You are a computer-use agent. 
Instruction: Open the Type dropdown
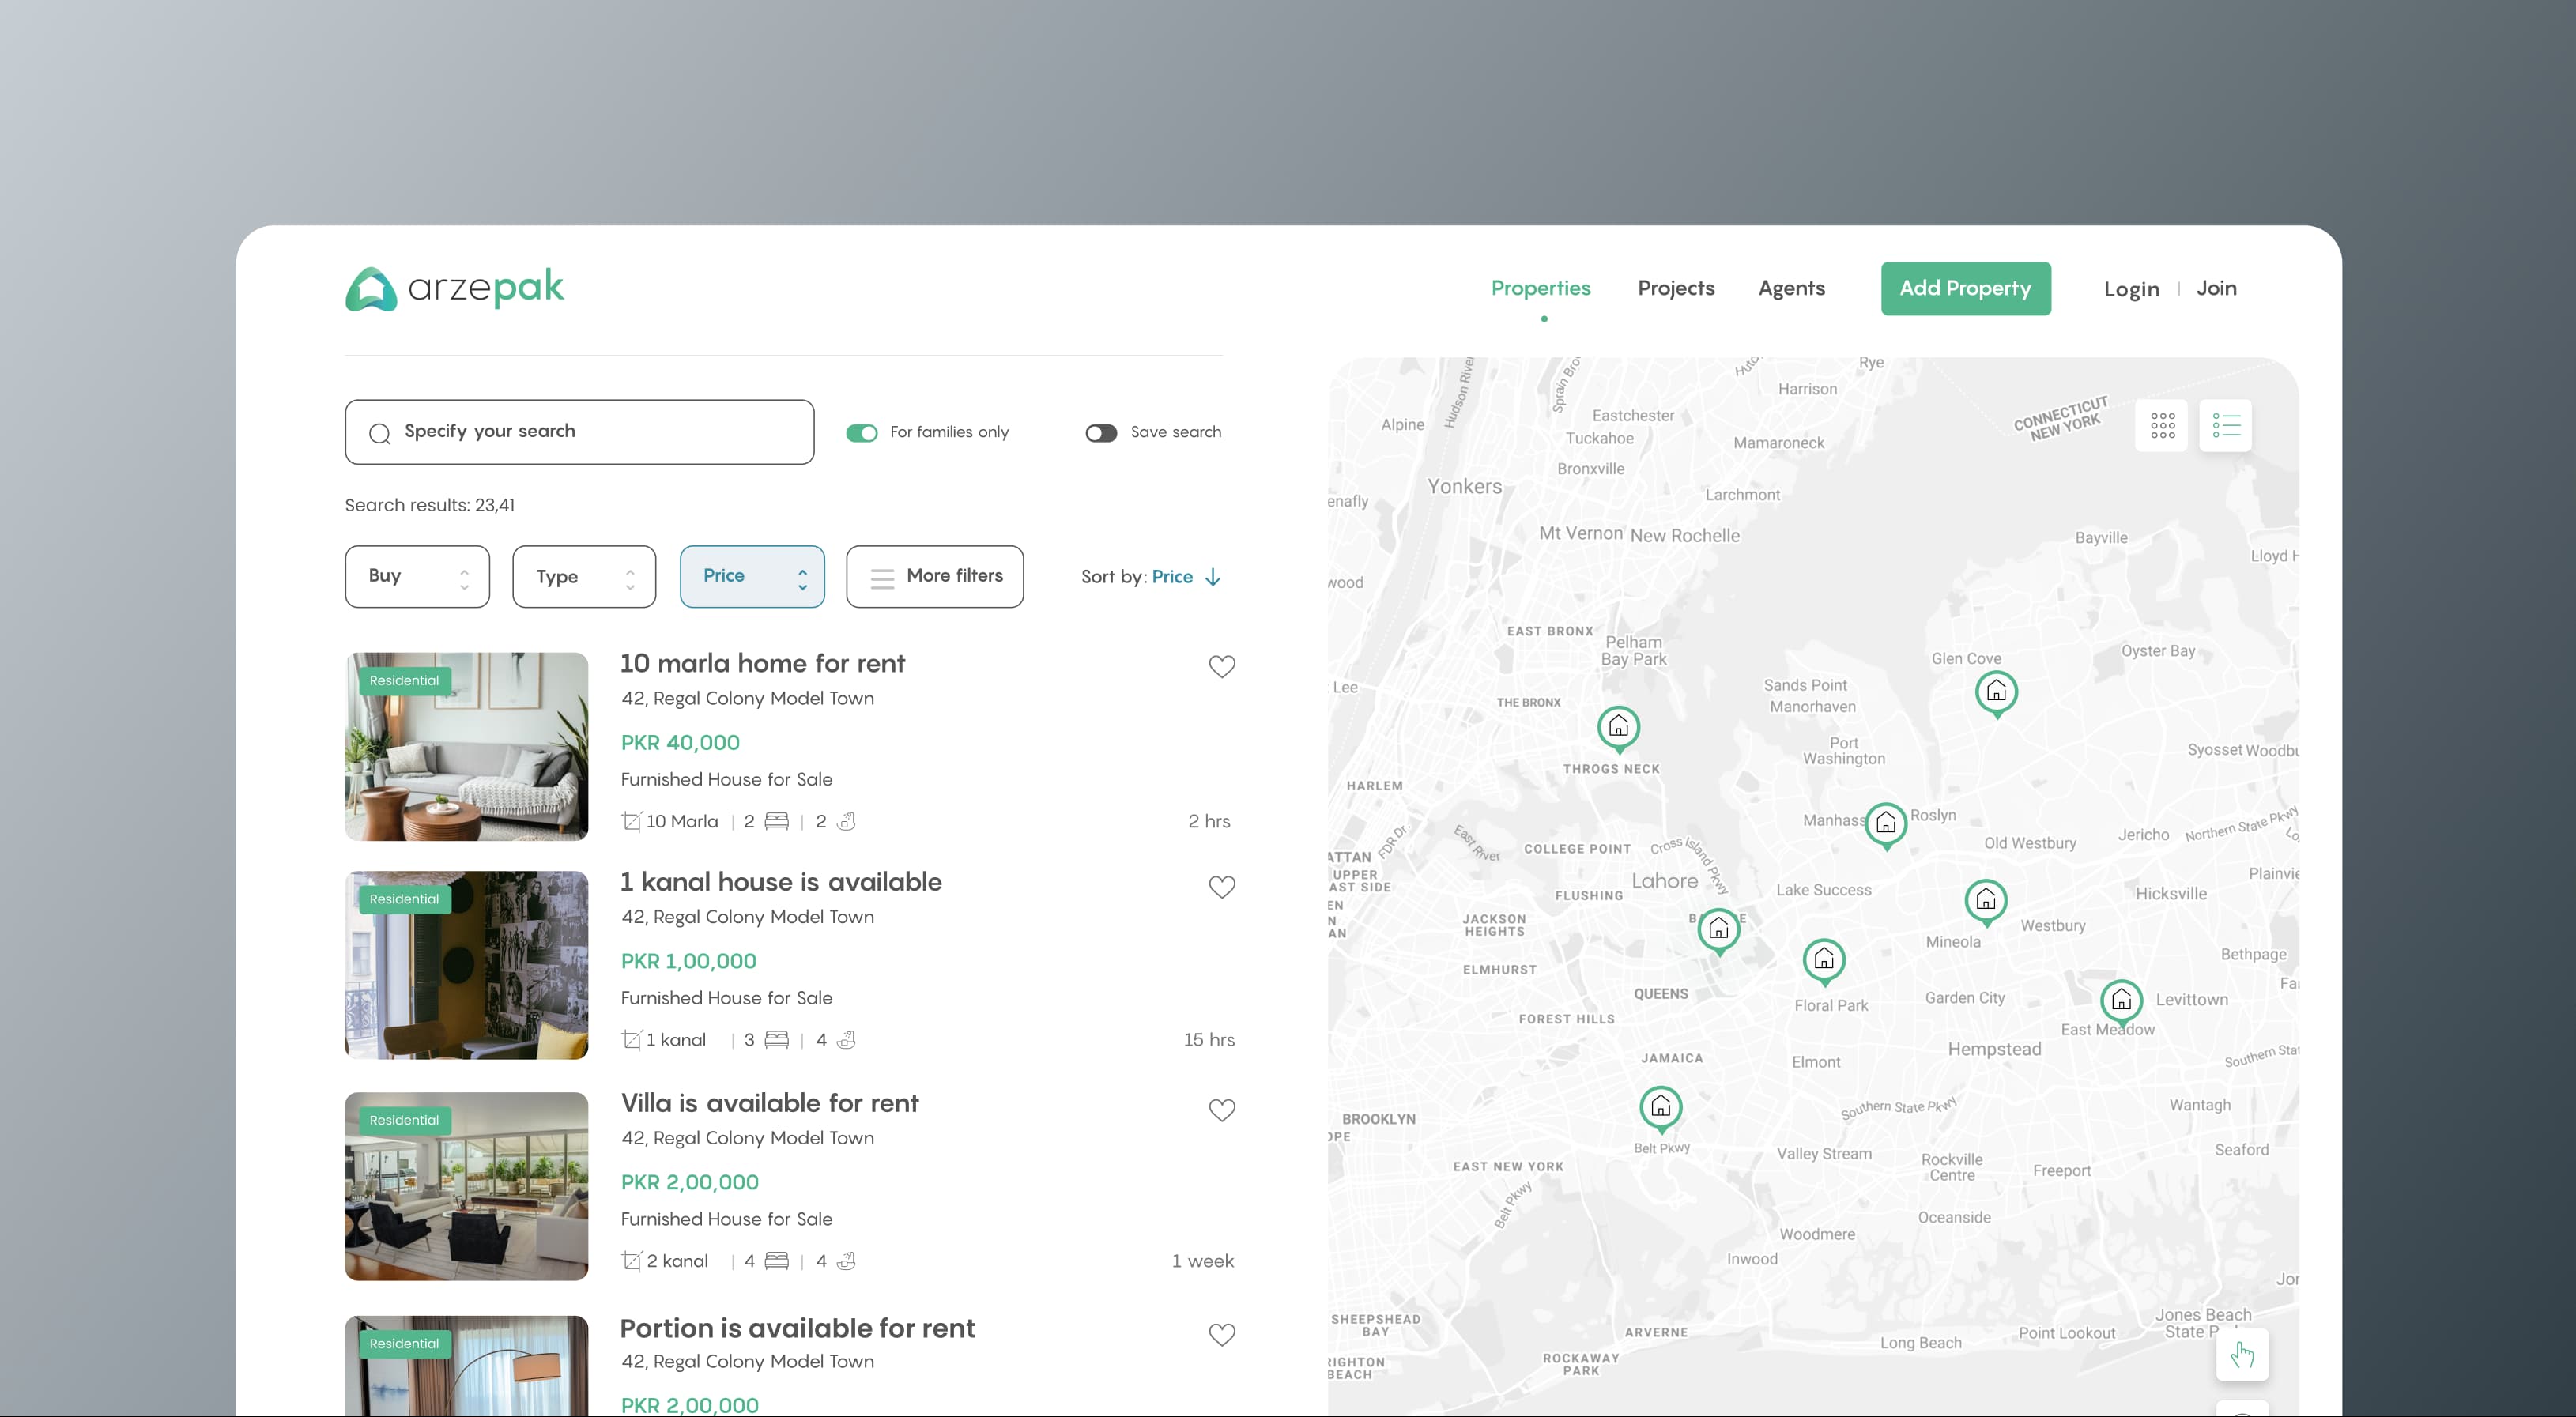pos(584,576)
